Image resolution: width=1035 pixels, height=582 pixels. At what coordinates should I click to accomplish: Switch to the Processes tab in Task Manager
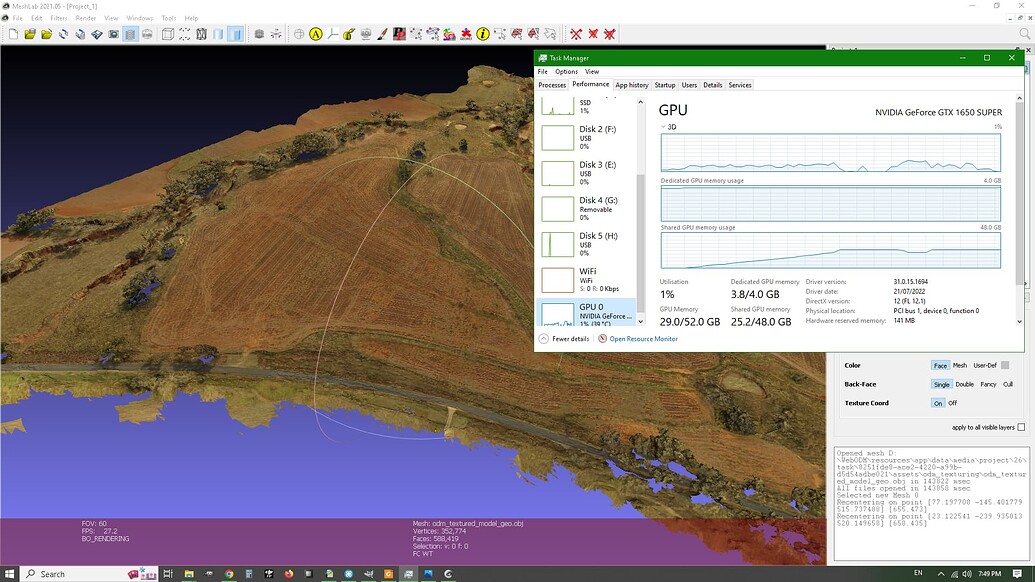click(552, 85)
